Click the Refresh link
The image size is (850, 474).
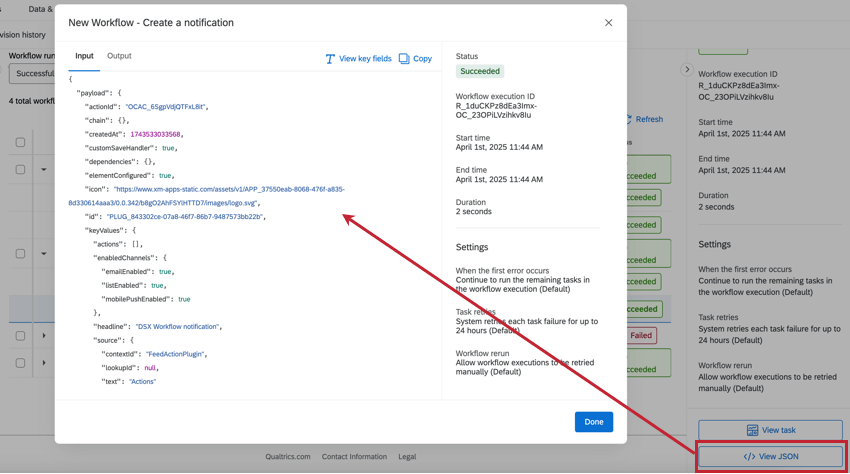pyautogui.click(x=648, y=119)
